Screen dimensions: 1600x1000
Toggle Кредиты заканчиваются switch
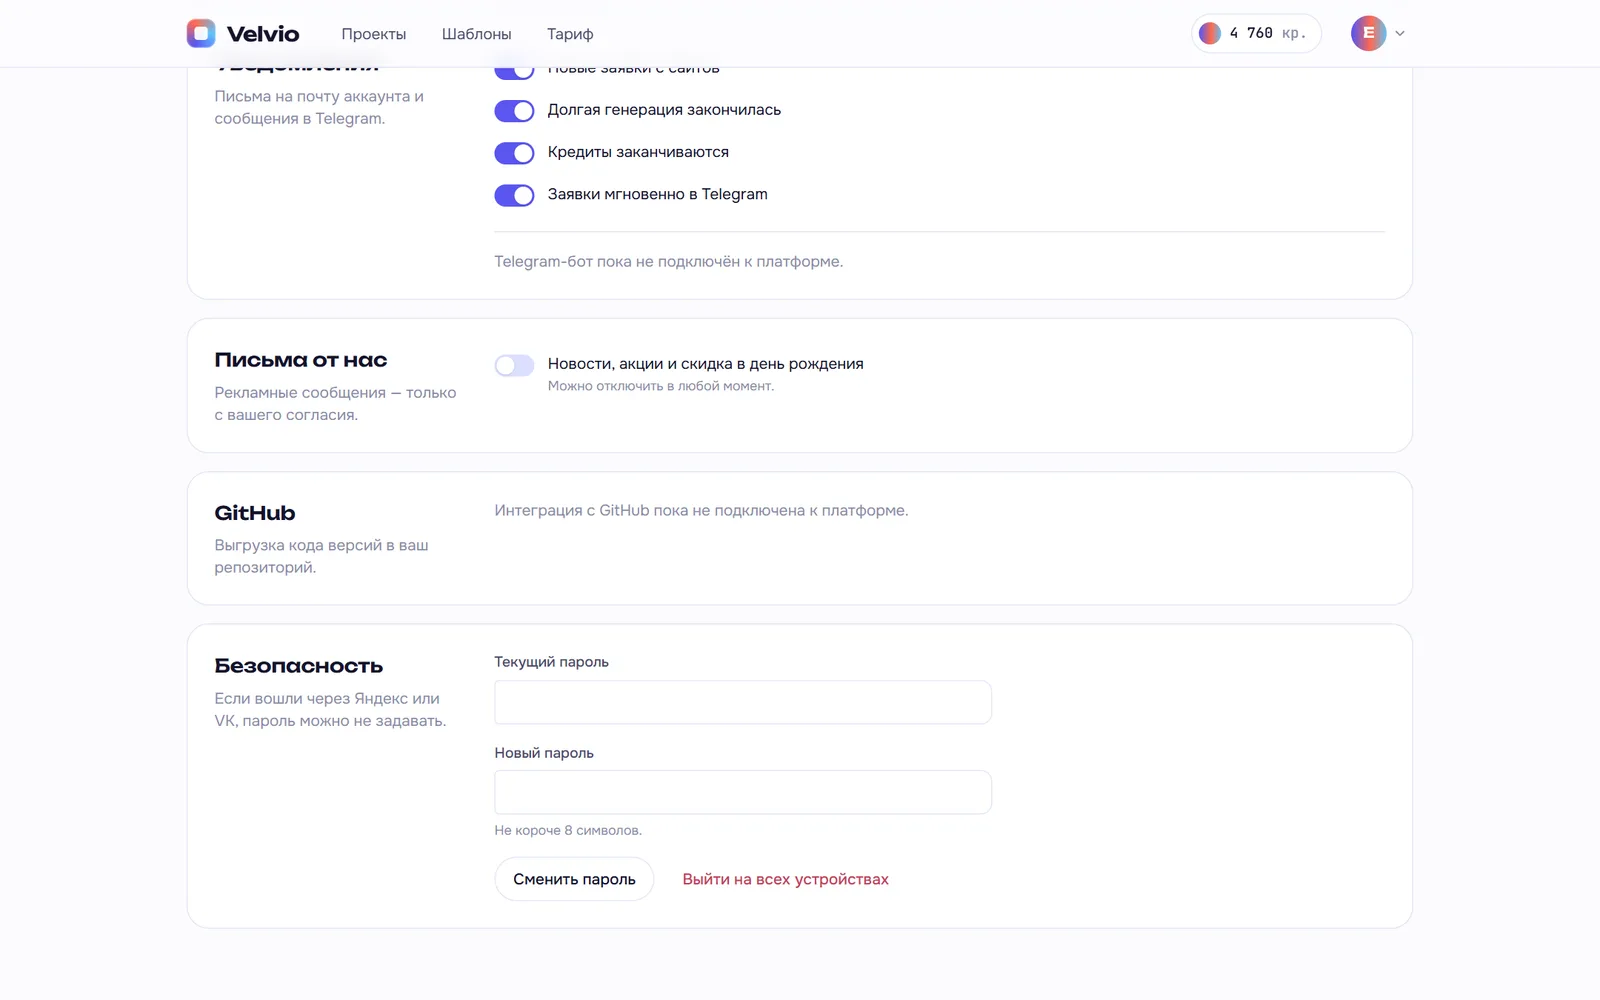click(x=514, y=153)
